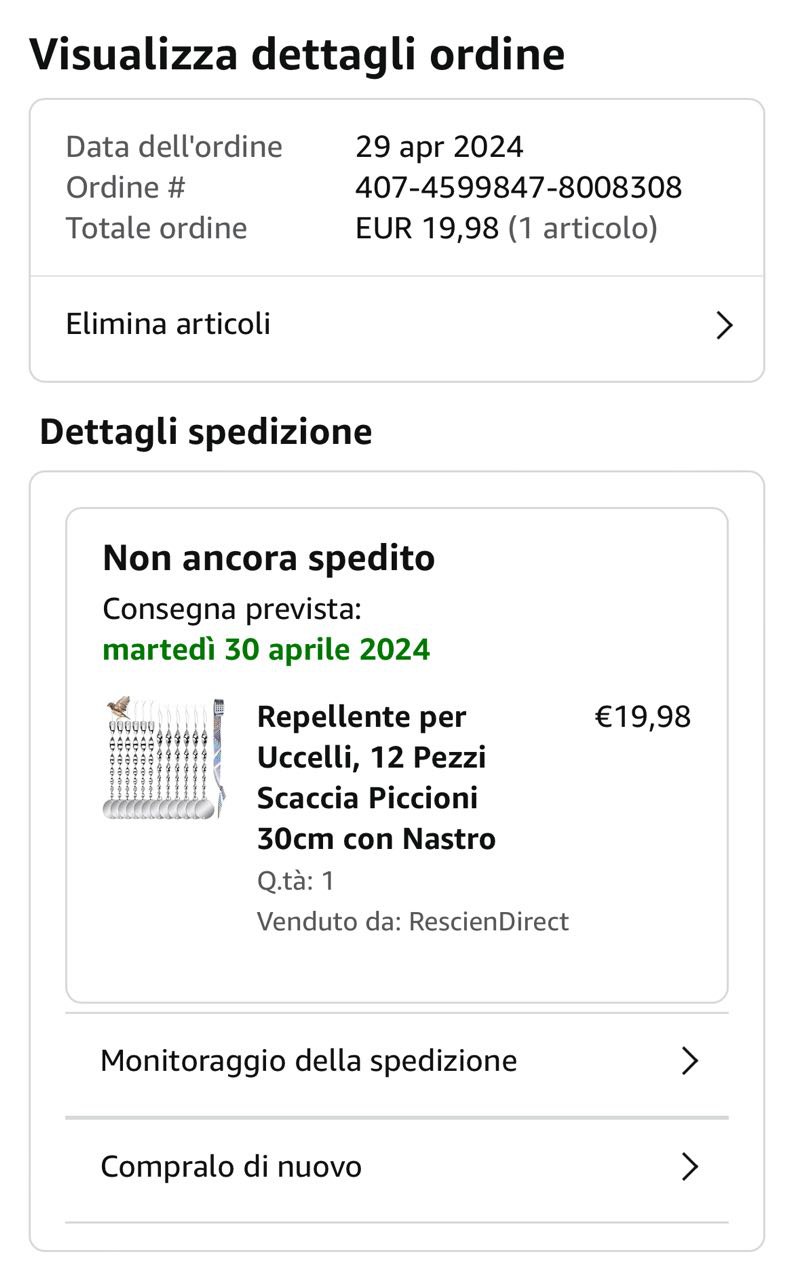Tap the chevron beside Compralo di nuovo
Screen dimensions: 794x1280
[x=689, y=1167]
